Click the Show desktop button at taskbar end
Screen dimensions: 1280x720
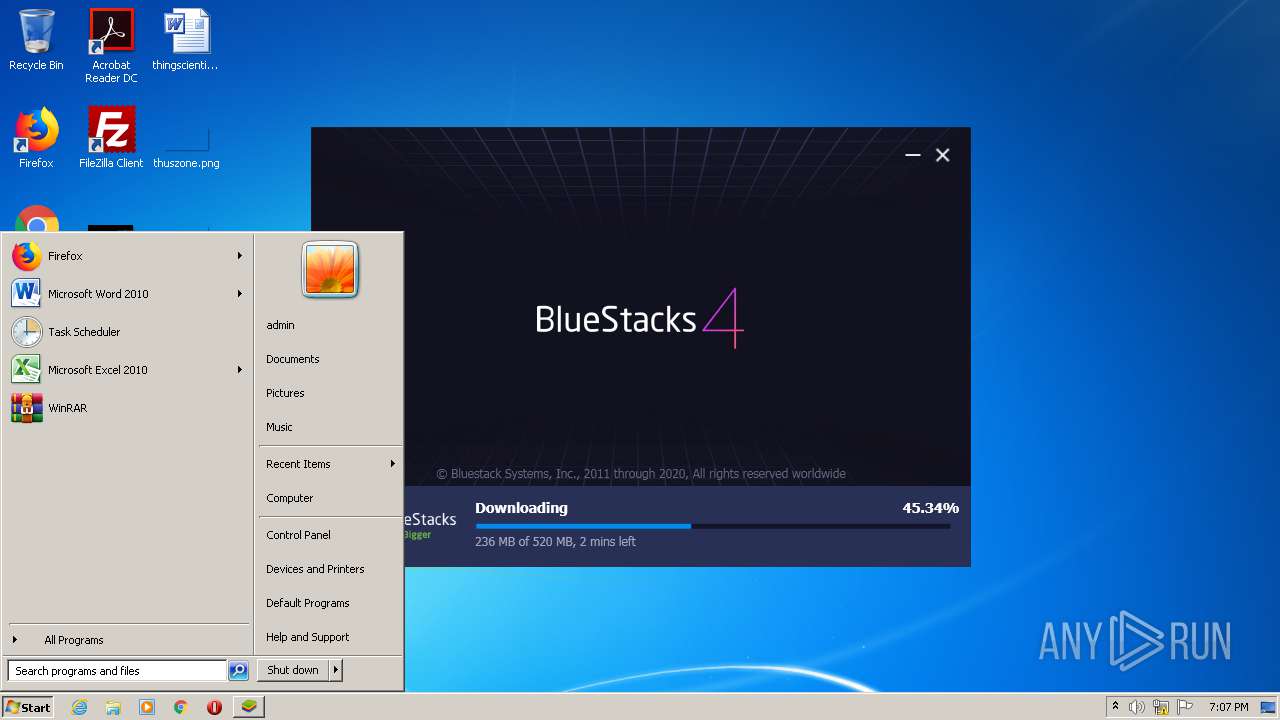1270,707
